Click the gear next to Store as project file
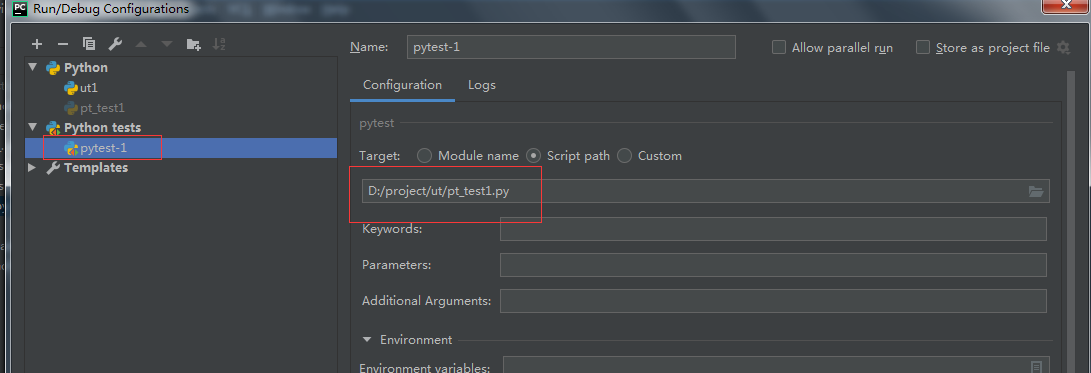The image size is (1091, 373). 1062,47
